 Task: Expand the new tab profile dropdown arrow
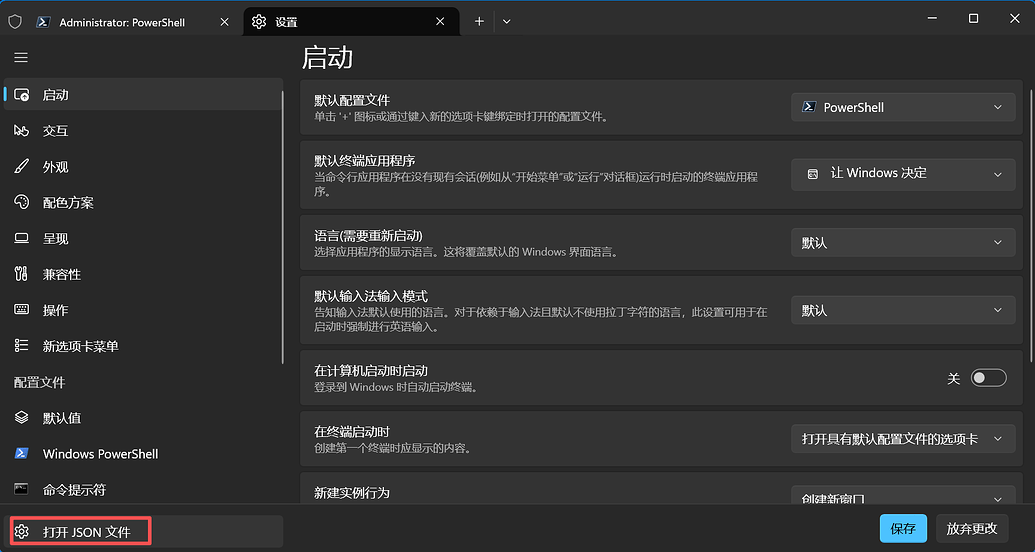506,22
